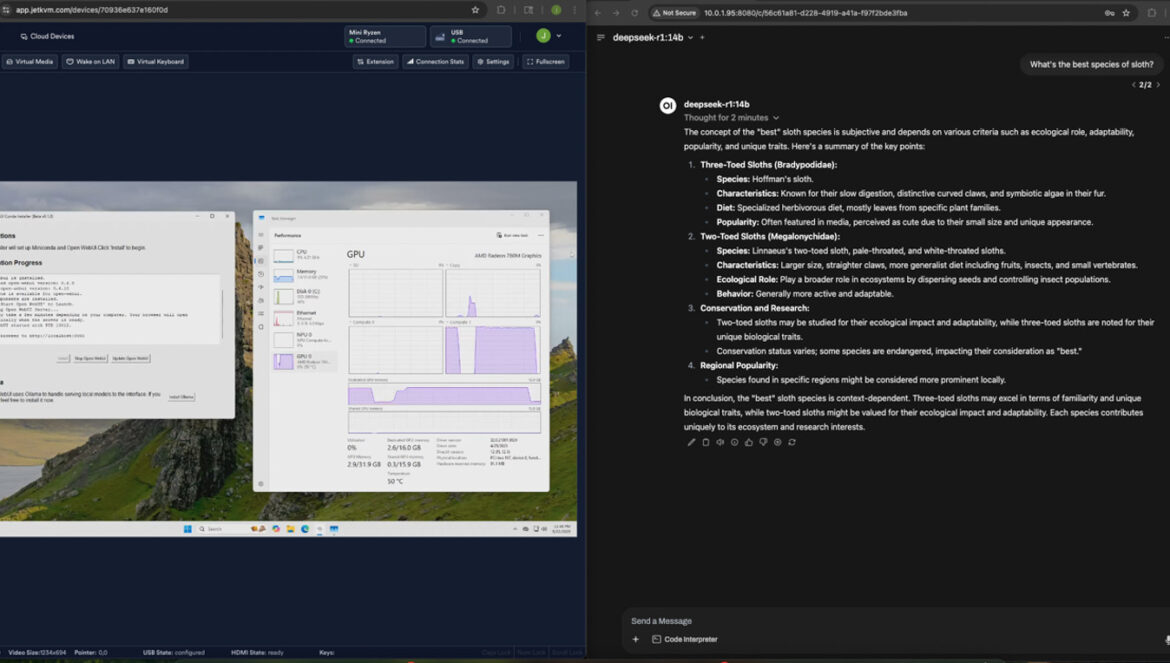1170x663 pixels.
Task: Copy the response with the clipboard icon
Action: [x=705, y=442]
